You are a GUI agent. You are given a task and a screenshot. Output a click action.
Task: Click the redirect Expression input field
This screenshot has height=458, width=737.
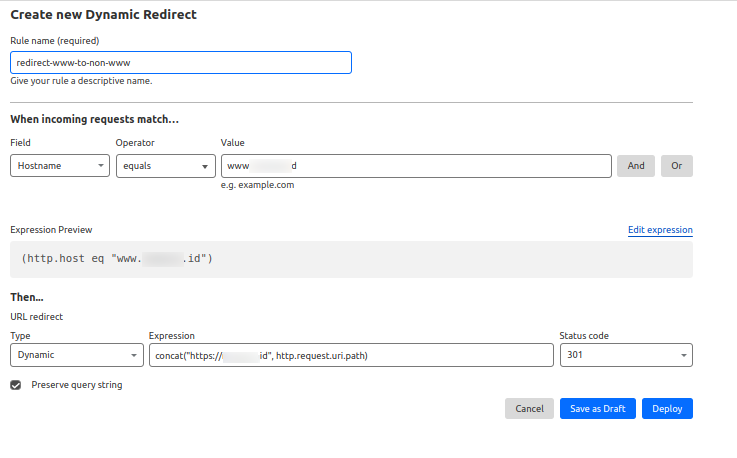(x=352, y=355)
